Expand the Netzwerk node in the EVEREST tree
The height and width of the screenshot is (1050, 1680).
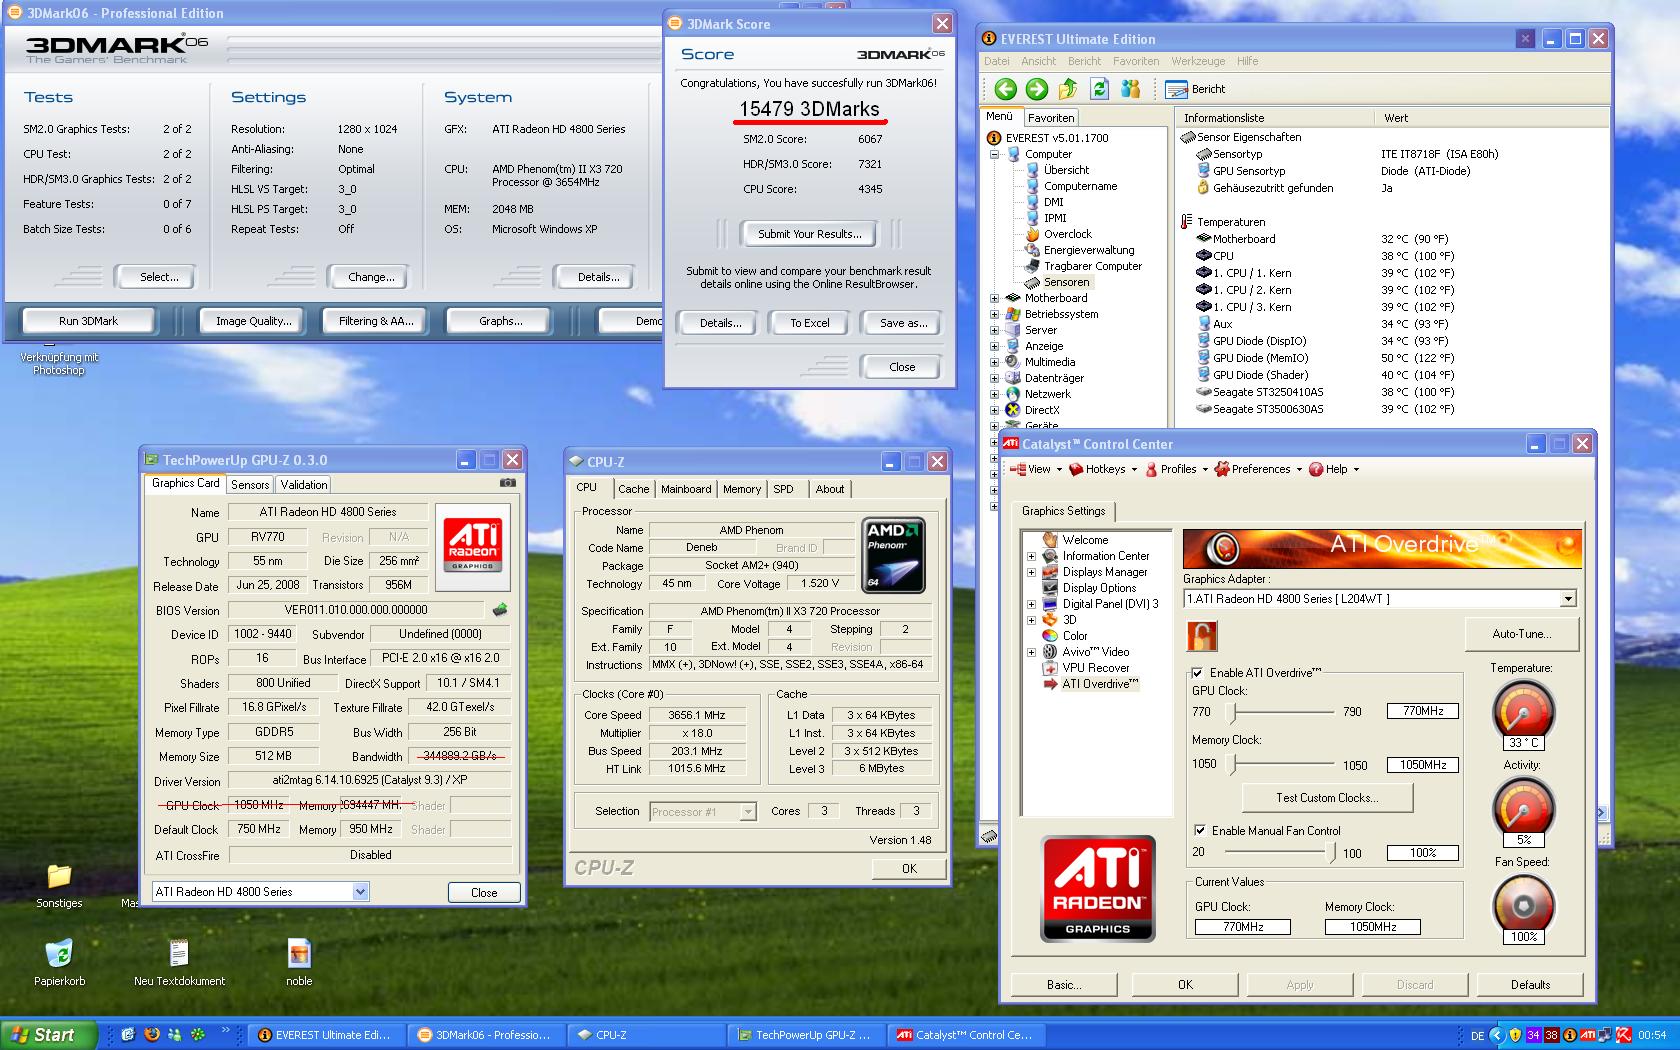click(995, 394)
